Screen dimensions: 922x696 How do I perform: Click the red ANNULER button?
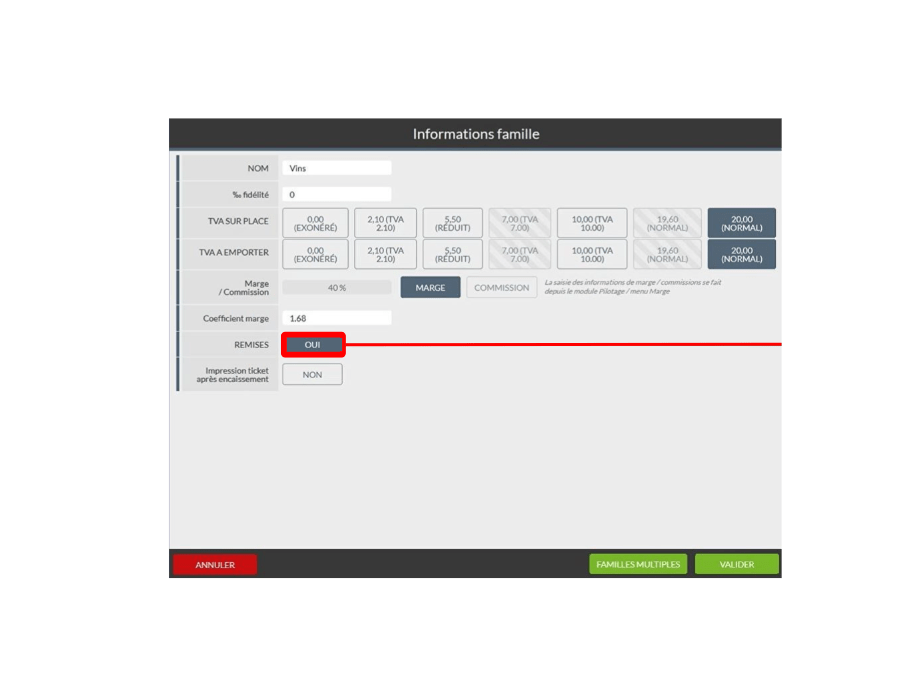pos(215,564)
